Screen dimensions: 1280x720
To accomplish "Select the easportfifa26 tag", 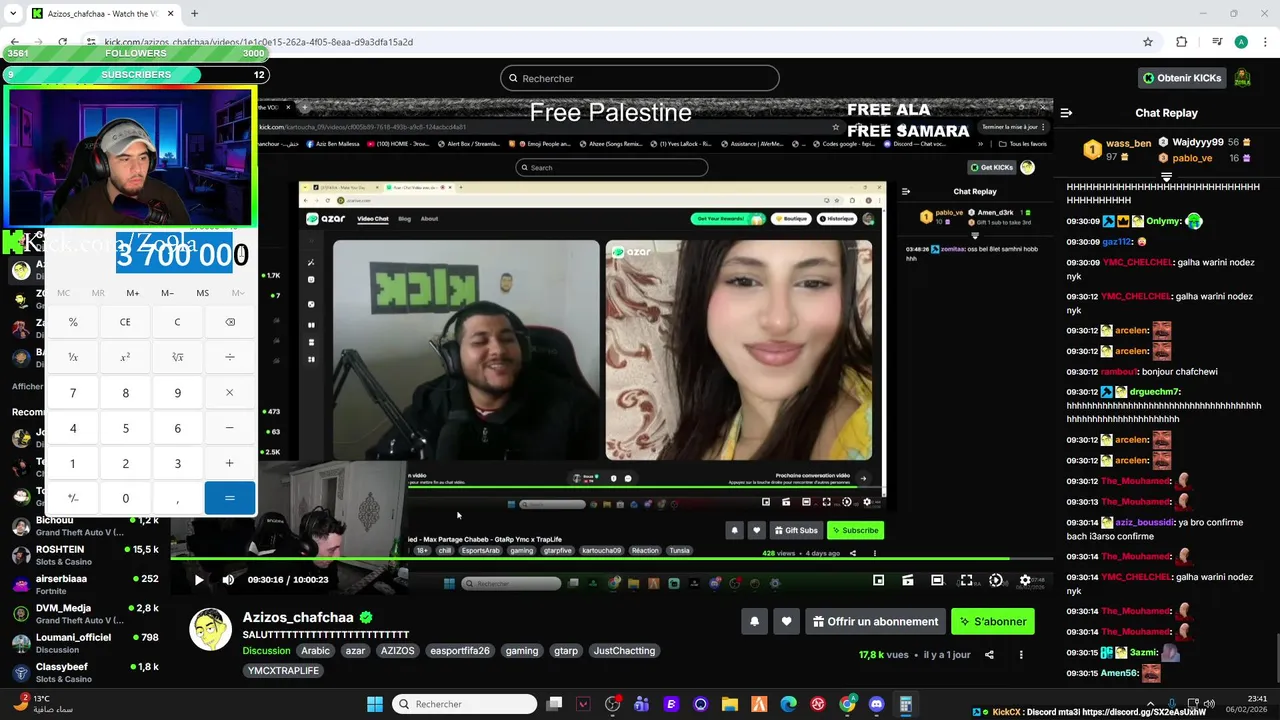I will click(x=460, y=651).
